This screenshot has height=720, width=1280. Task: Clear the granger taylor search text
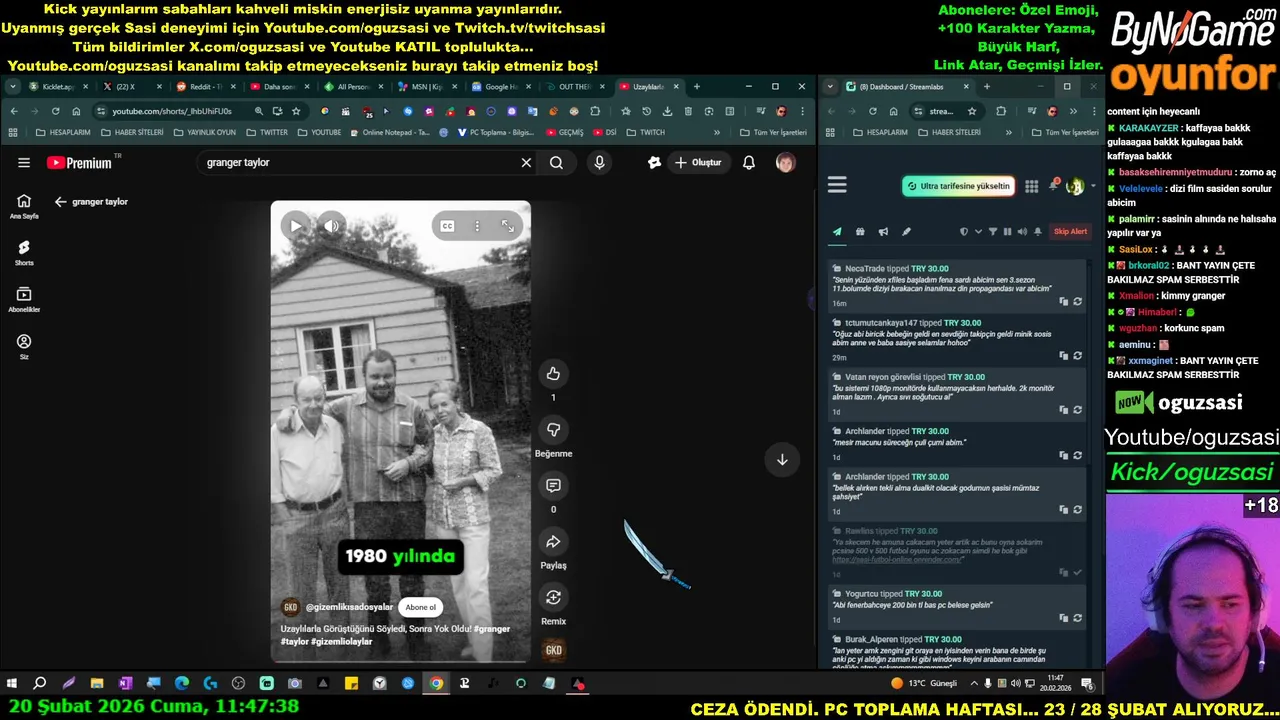[x=526, y=162]
